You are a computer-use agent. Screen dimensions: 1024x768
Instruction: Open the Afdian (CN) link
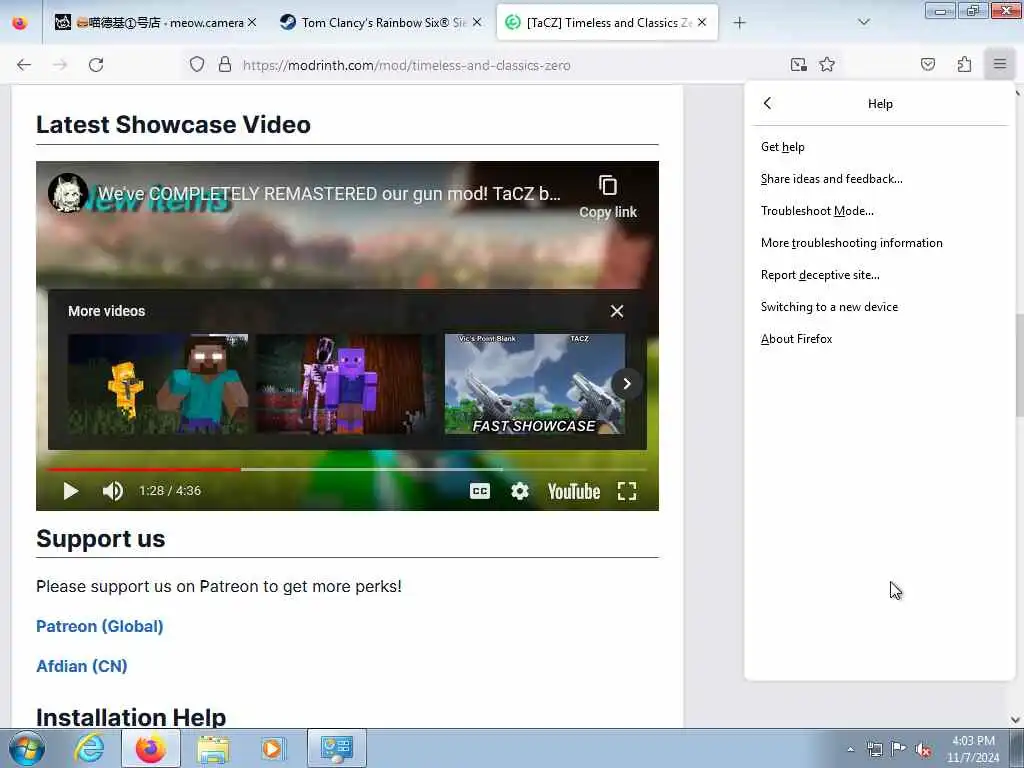coord(82,666)
